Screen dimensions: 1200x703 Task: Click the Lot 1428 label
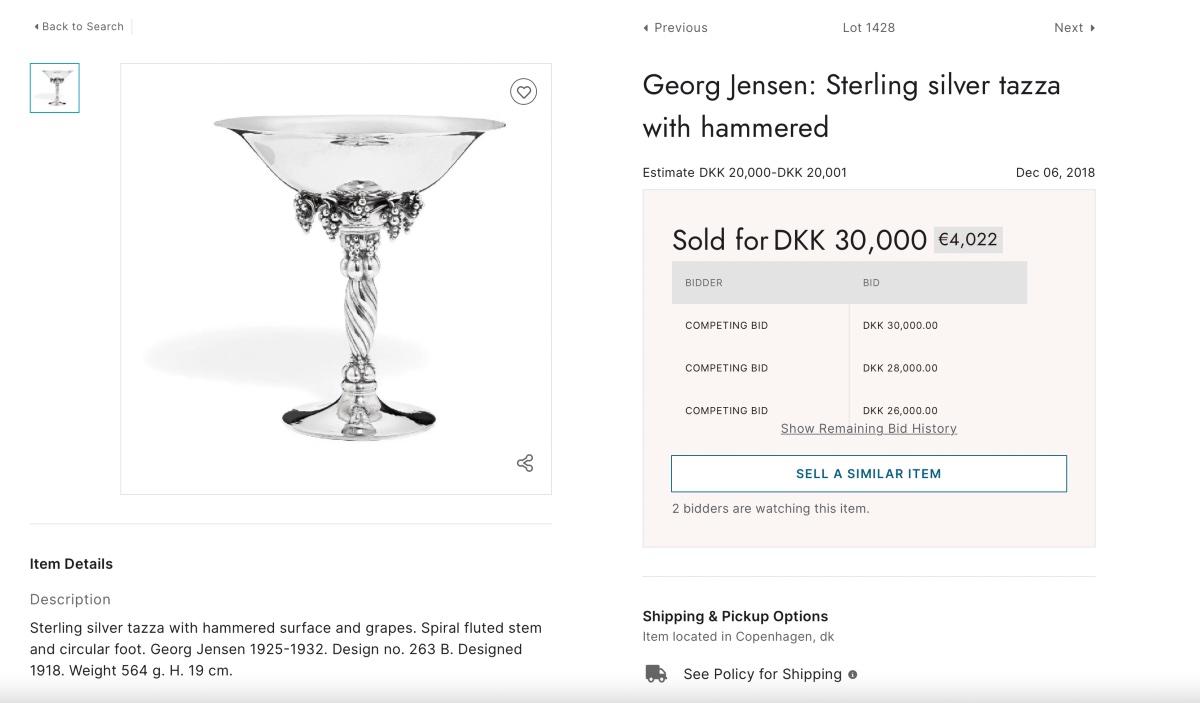point(868,28)
